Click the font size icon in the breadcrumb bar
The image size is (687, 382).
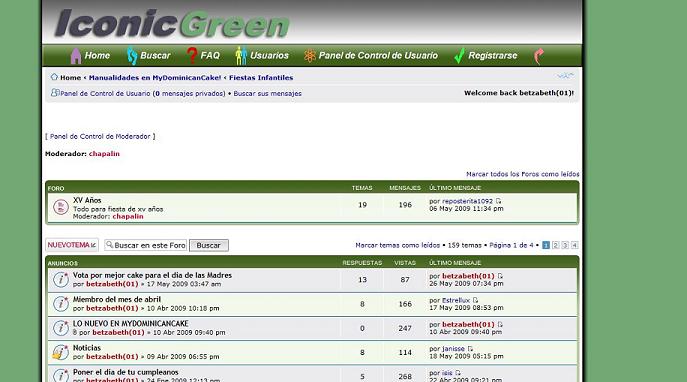coord(565,76)
